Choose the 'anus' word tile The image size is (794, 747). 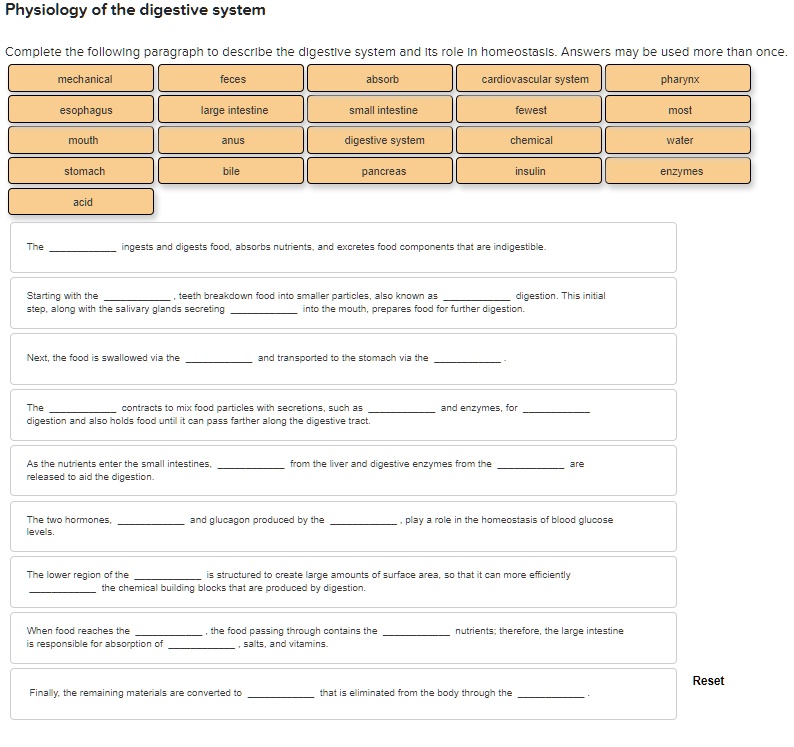click(x=232, y=141)
